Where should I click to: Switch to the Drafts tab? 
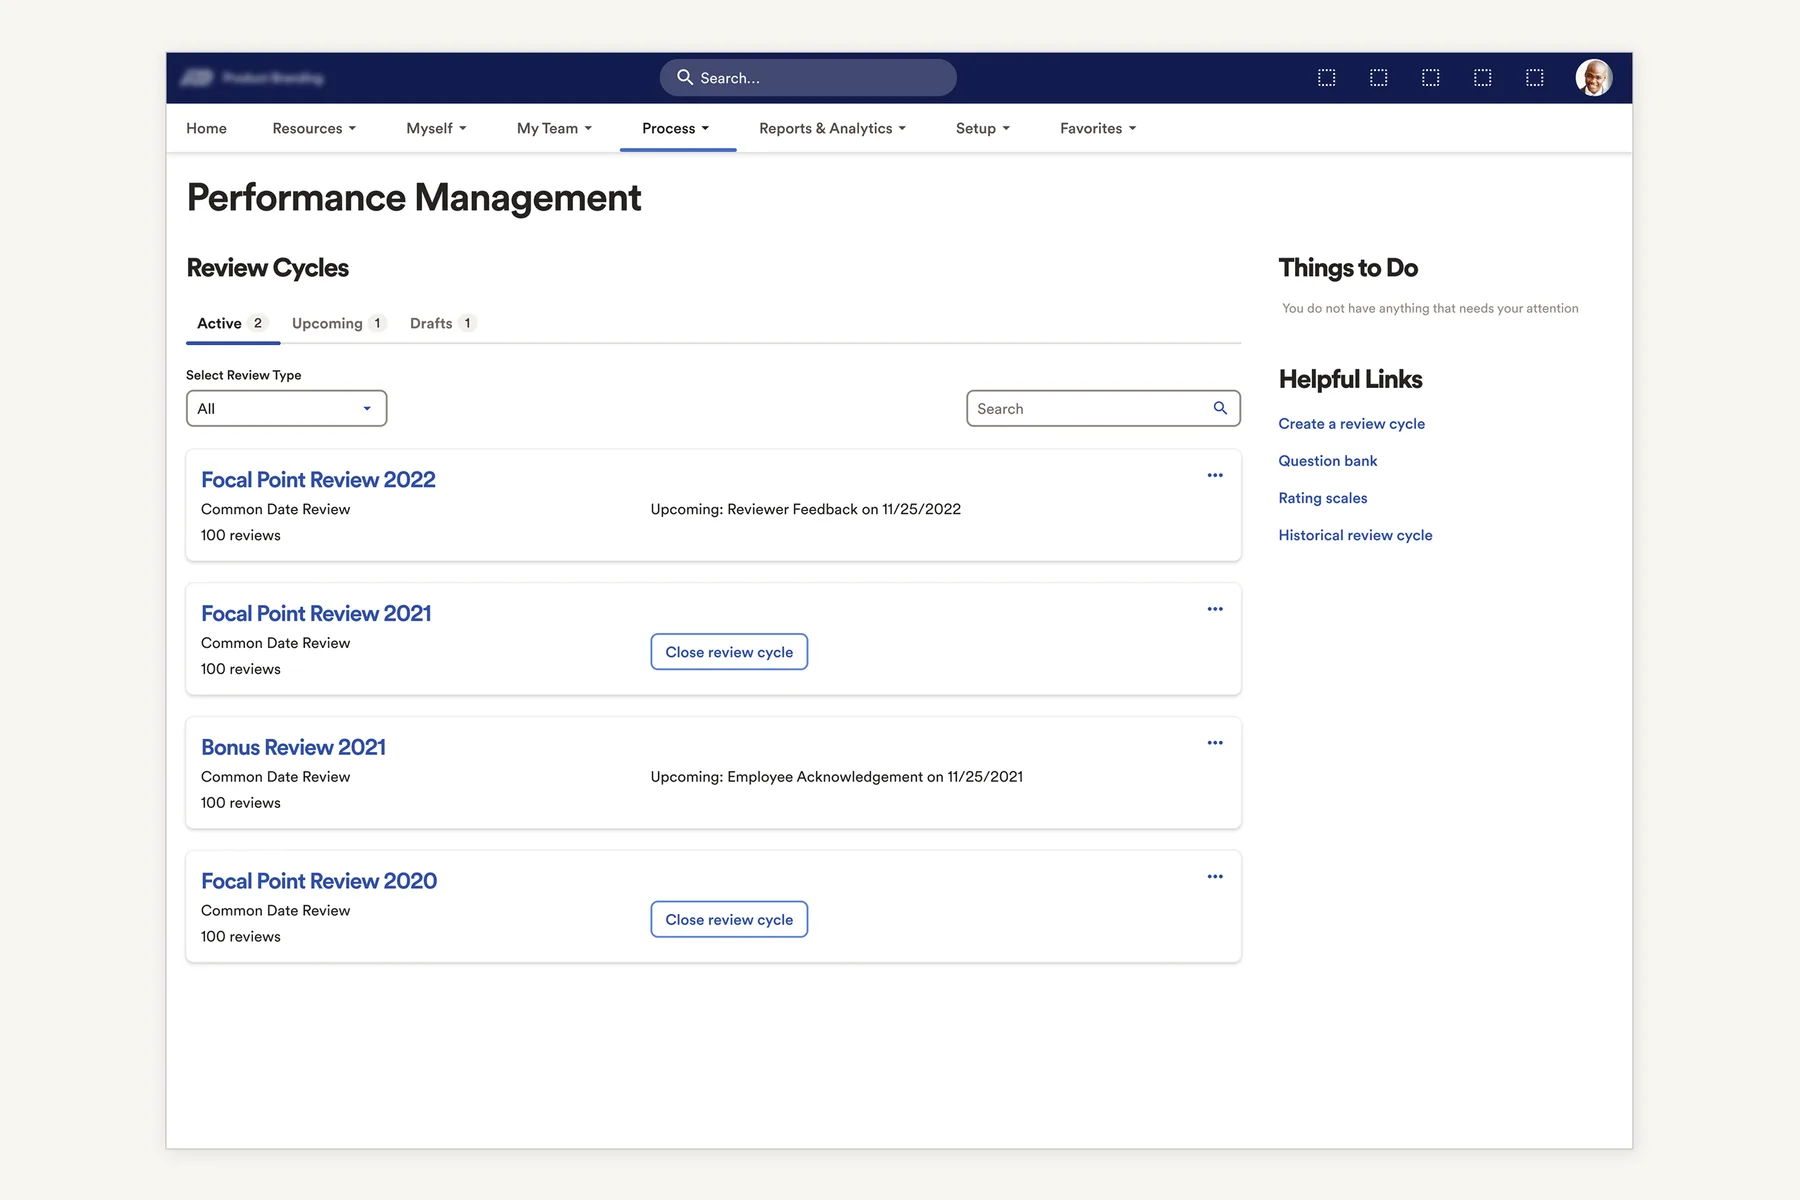[x=443, y=323]
